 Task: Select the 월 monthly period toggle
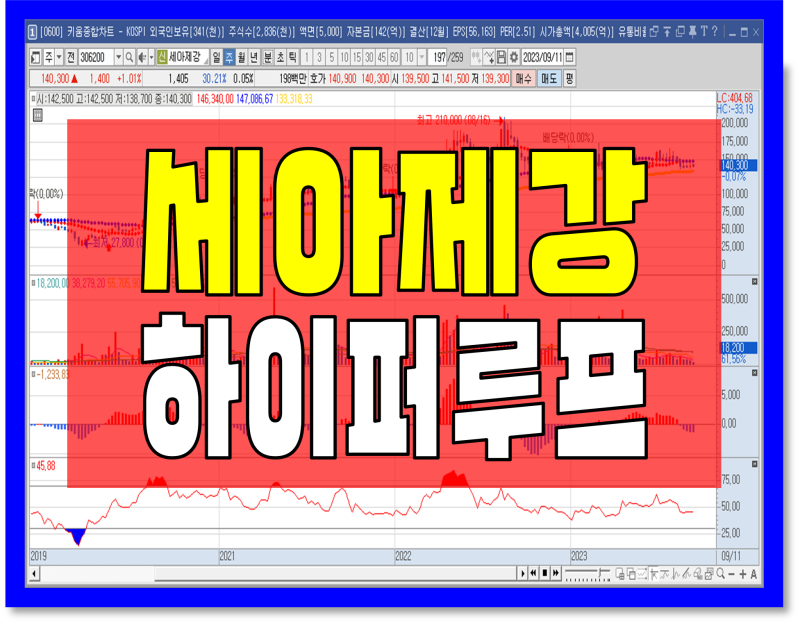(241, 57)
